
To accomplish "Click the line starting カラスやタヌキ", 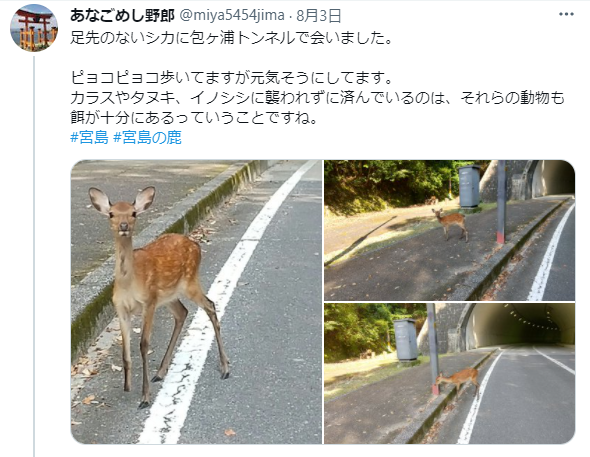I will point(317,98).
